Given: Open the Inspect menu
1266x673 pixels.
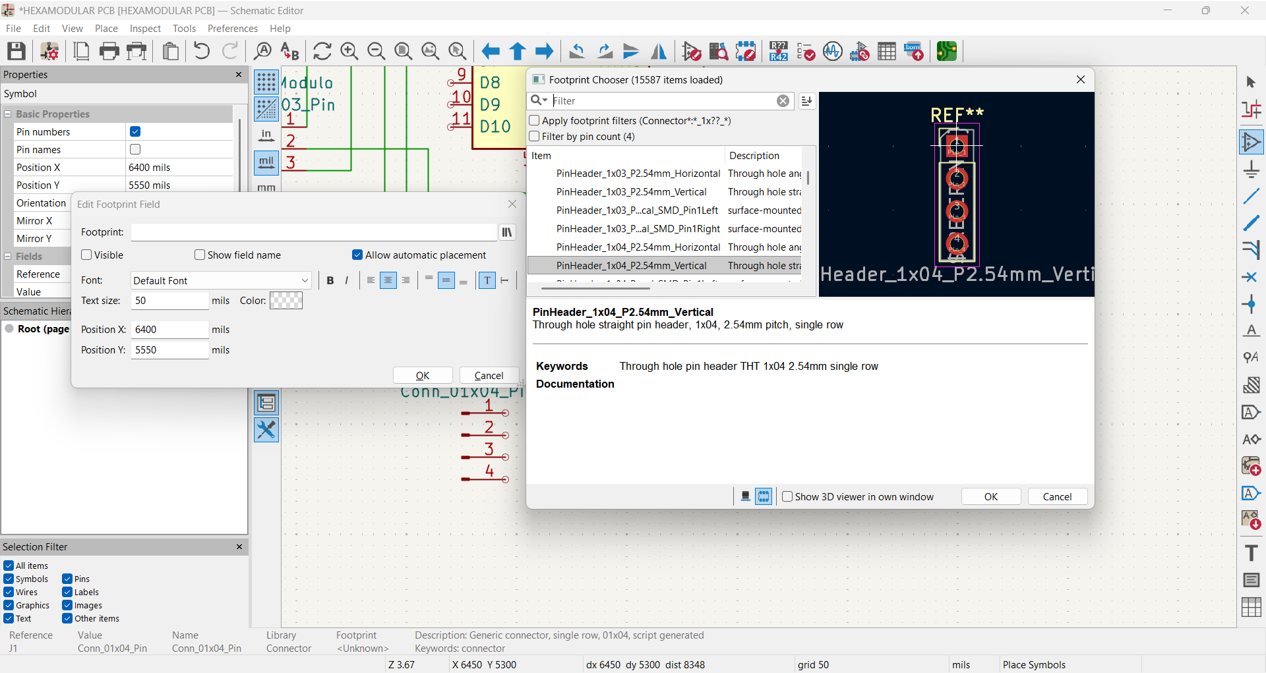Looking at the screenshot, I should [x=144, y=29].
